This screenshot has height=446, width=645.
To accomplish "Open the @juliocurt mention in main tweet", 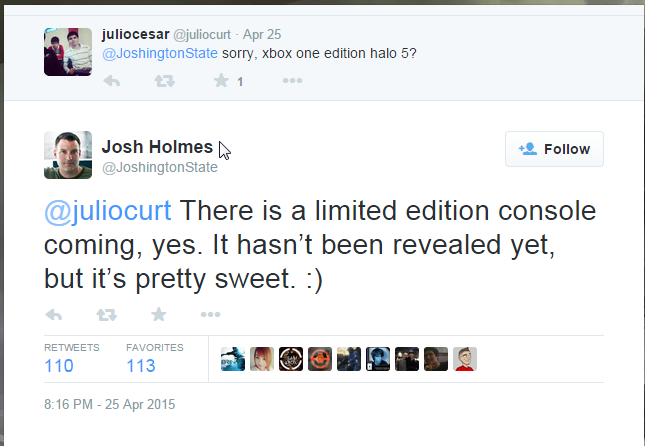I will coord(108,212).
